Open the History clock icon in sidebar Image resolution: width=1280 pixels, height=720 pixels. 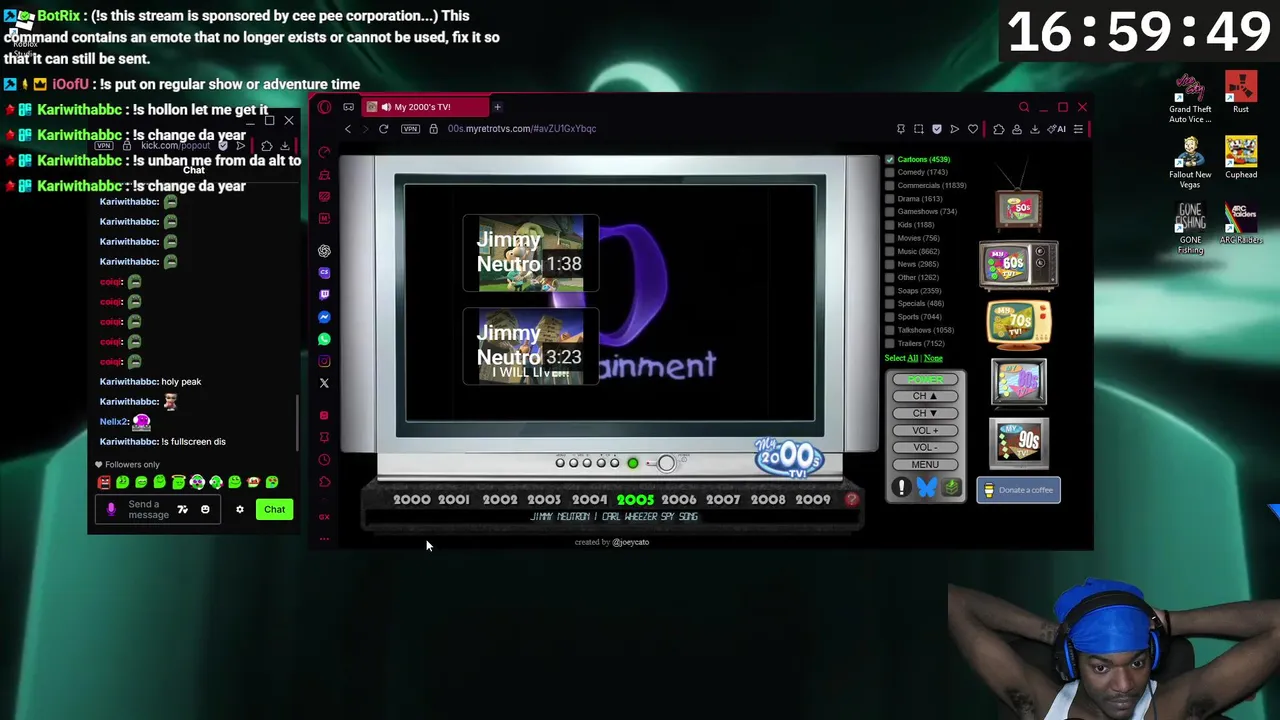point(324,460)
